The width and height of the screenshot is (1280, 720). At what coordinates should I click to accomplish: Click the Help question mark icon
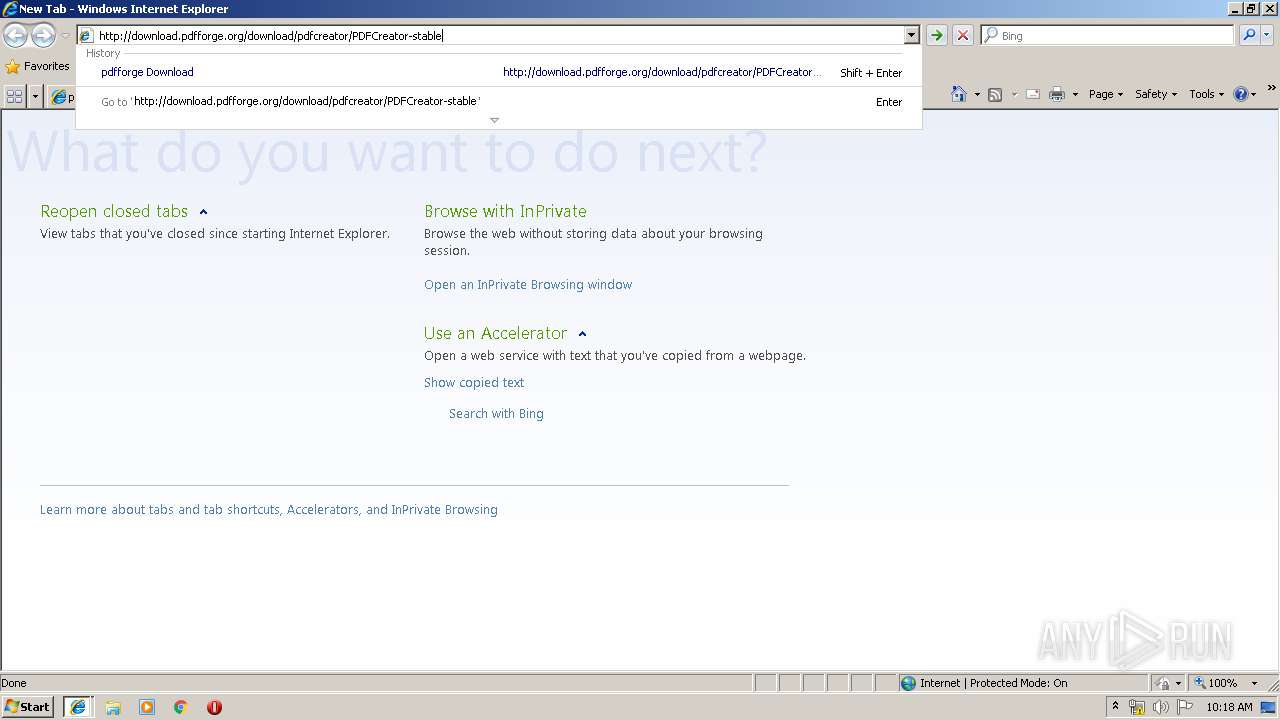point(1240,94)
